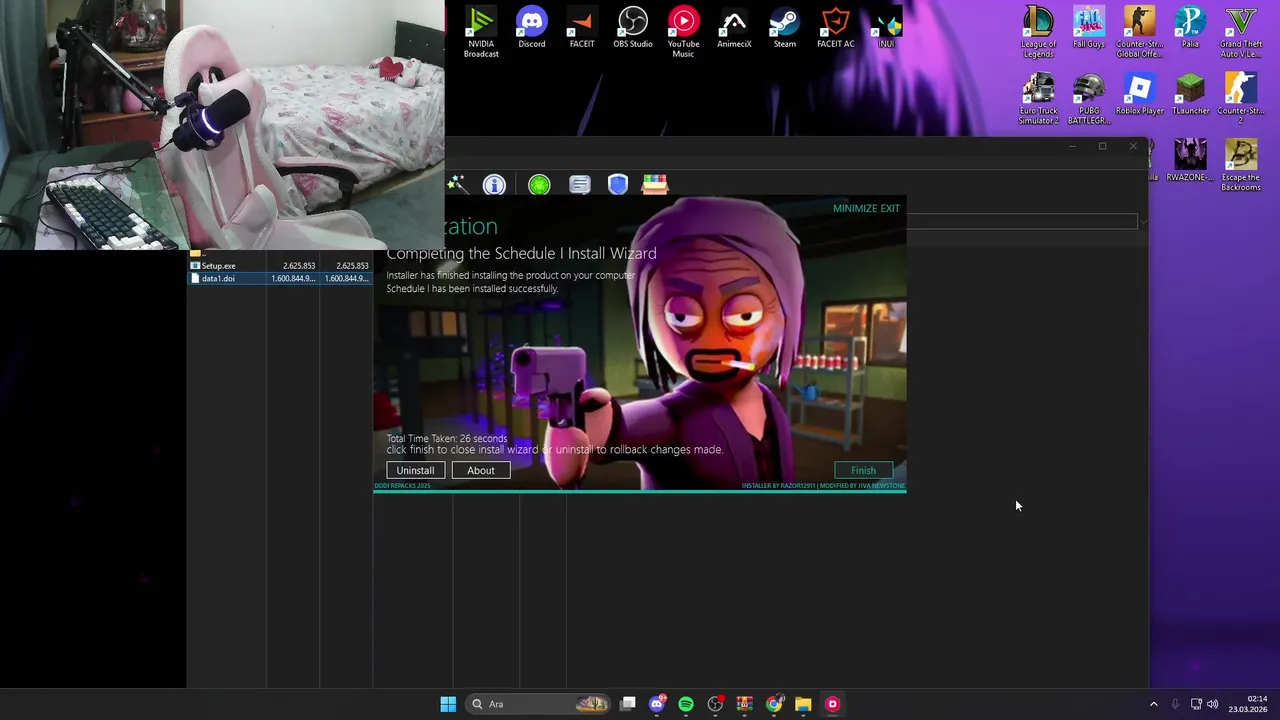Click the EXIT link in the installer

[x=890, y=208]
